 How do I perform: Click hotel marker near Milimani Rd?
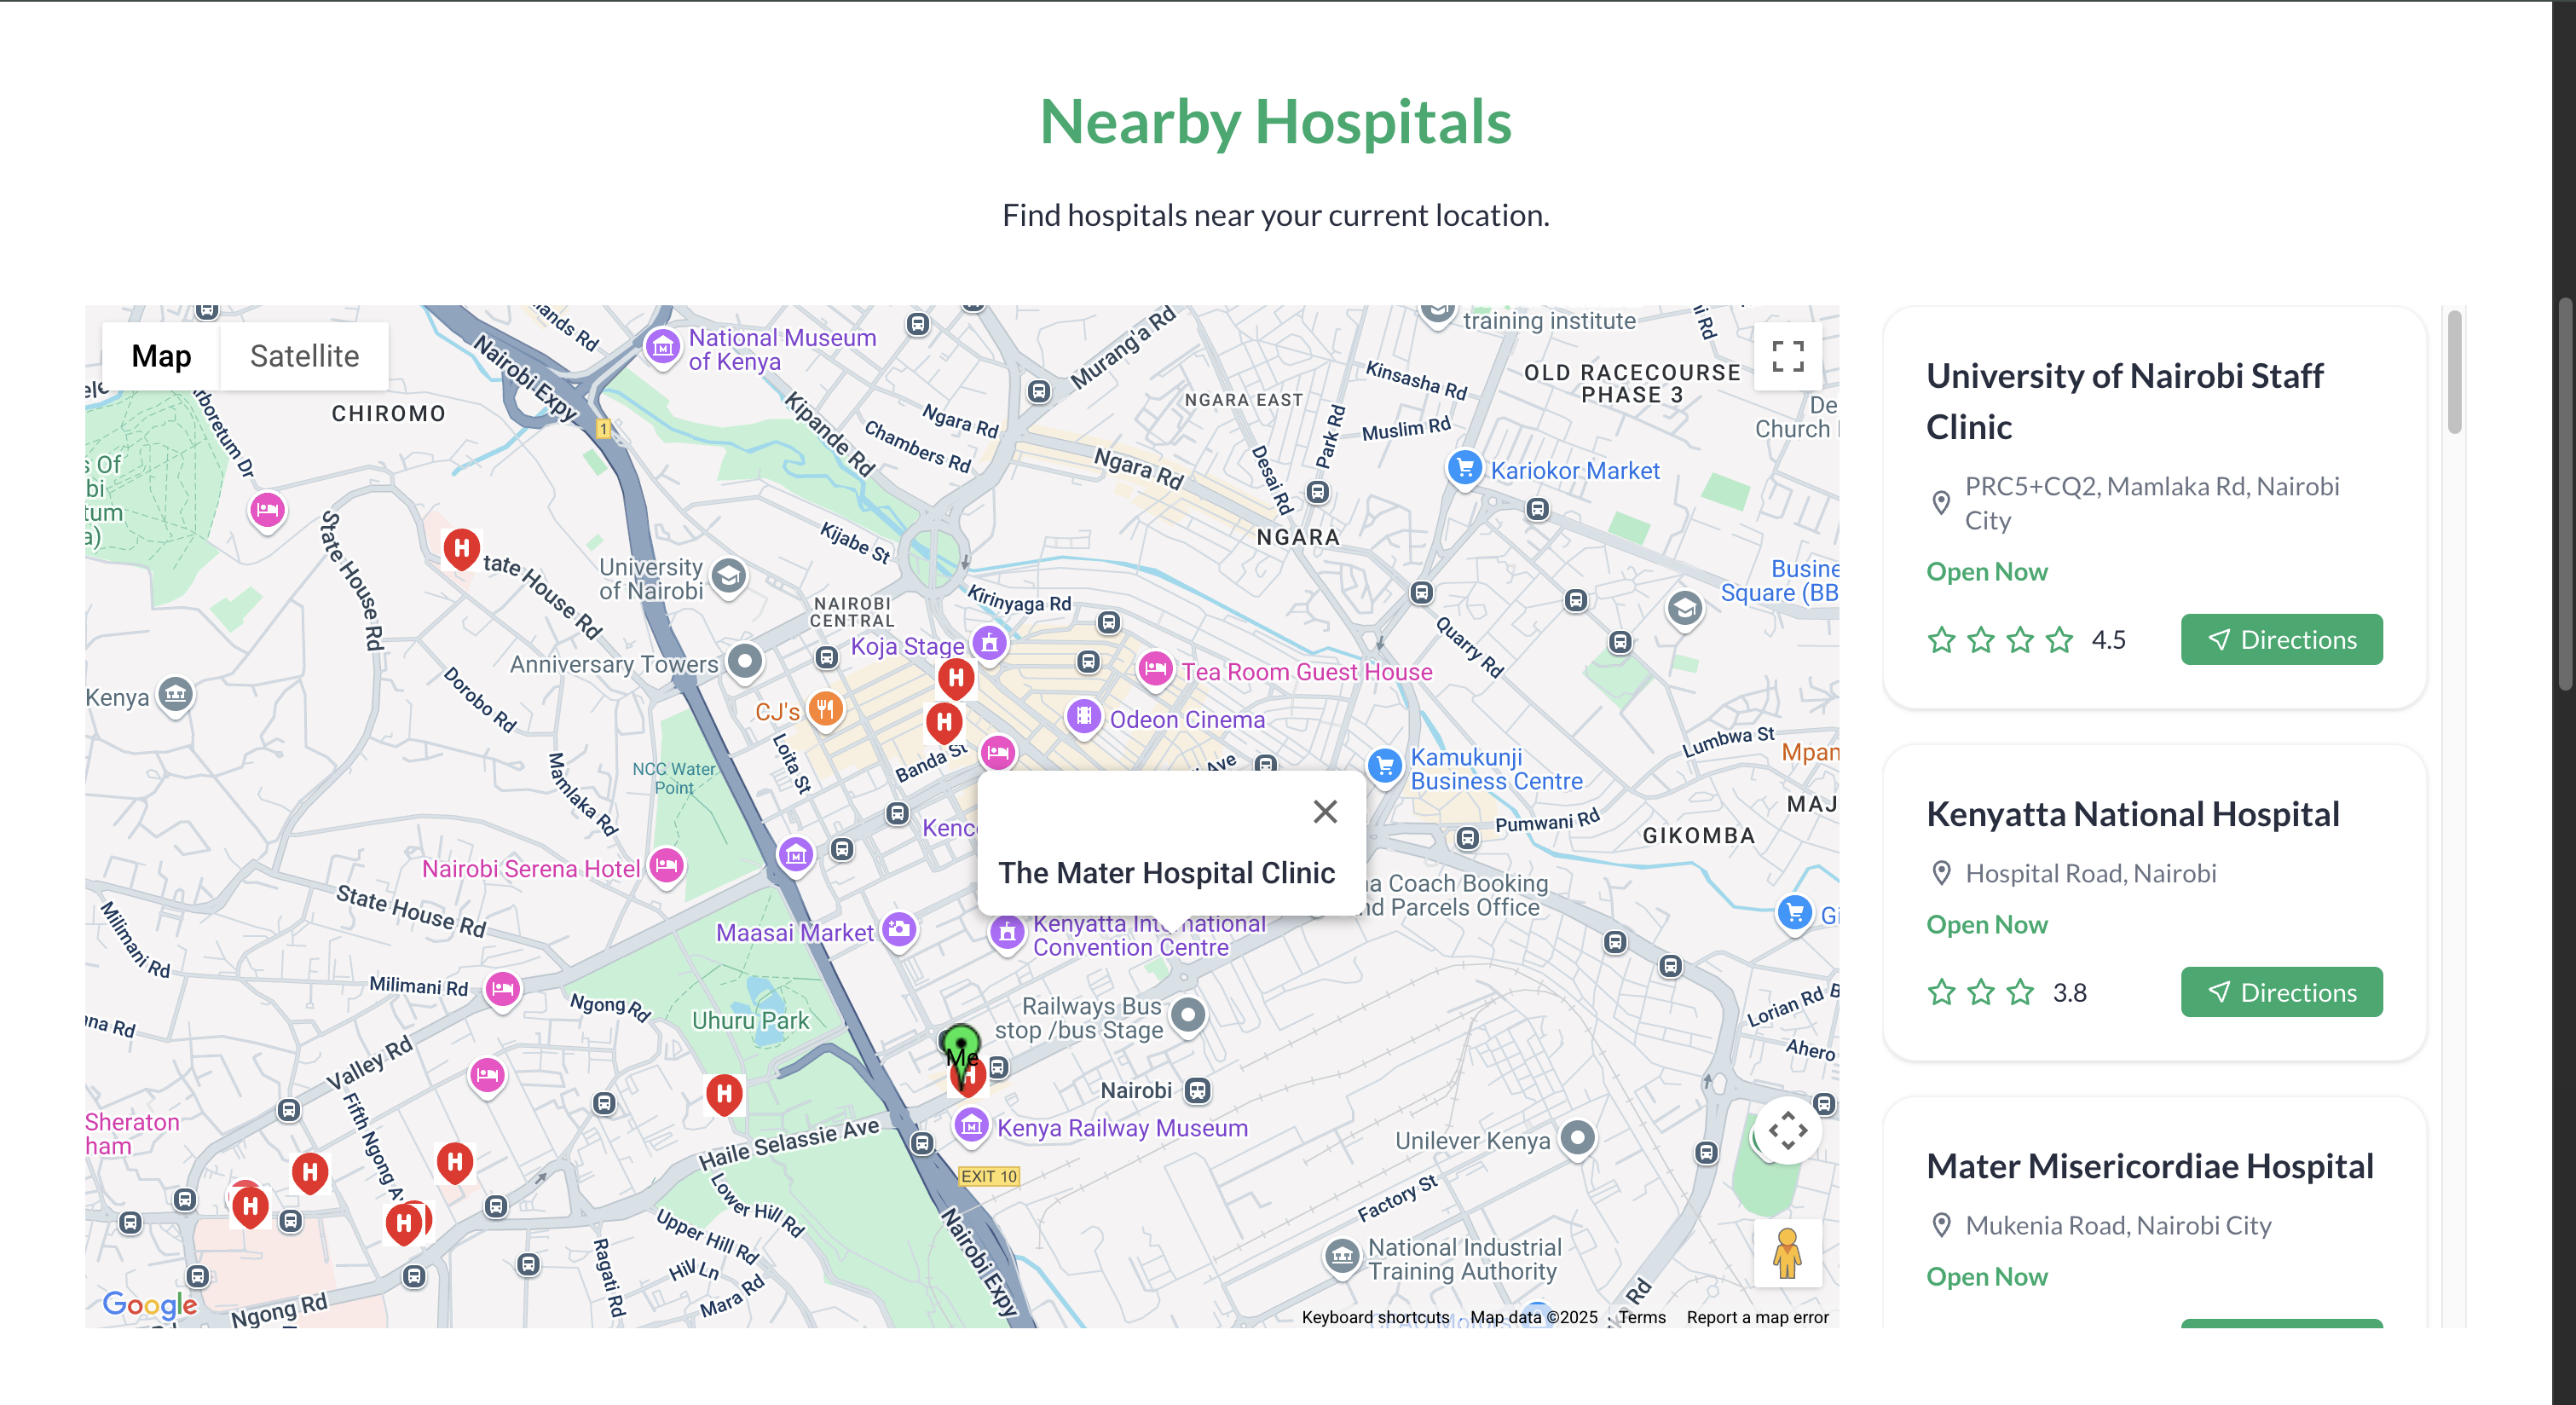point(503,990)
